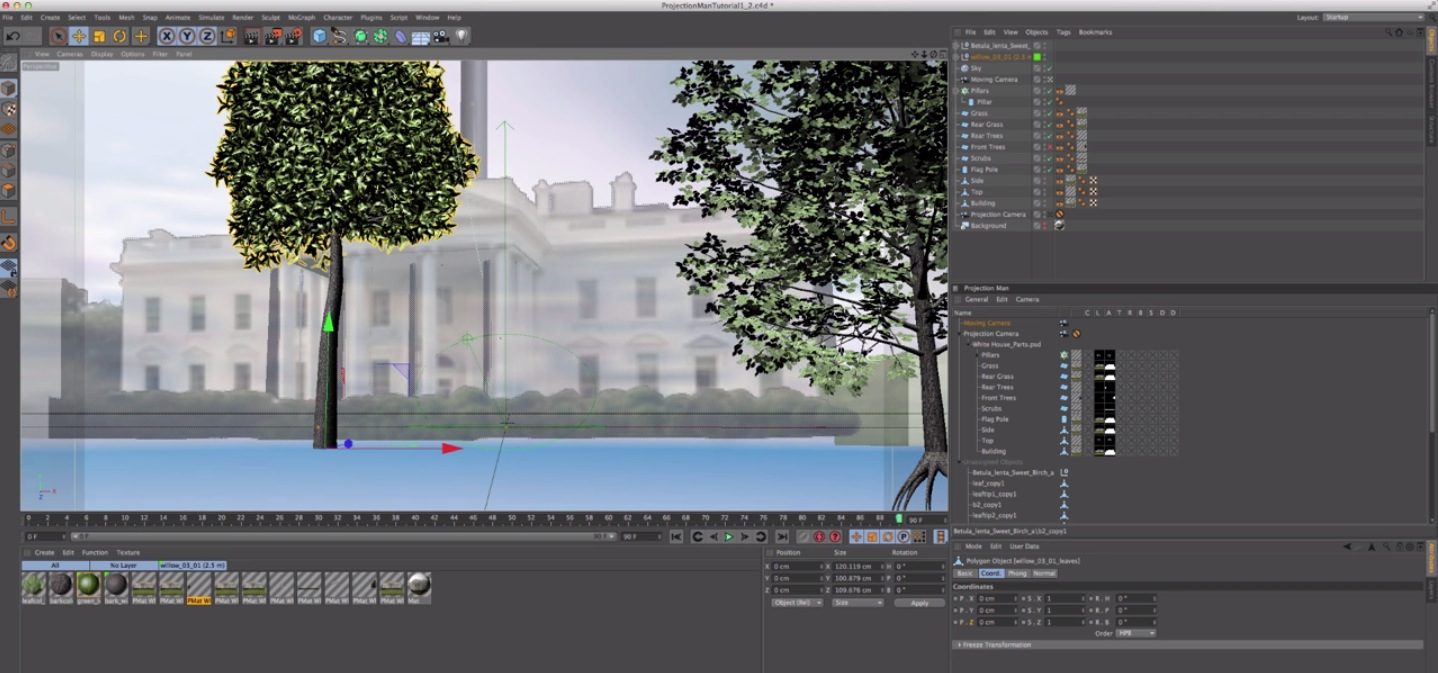The image size is (1438, 673).
Task: Toggle the Grass layer's enable checkmark
Action: point(1049,113)
